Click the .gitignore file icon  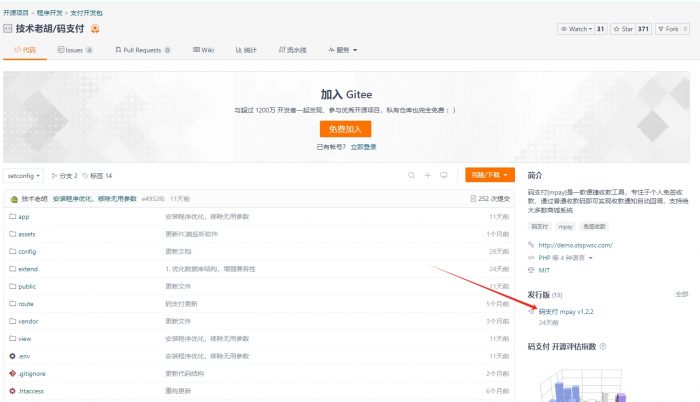click(12, 373)
